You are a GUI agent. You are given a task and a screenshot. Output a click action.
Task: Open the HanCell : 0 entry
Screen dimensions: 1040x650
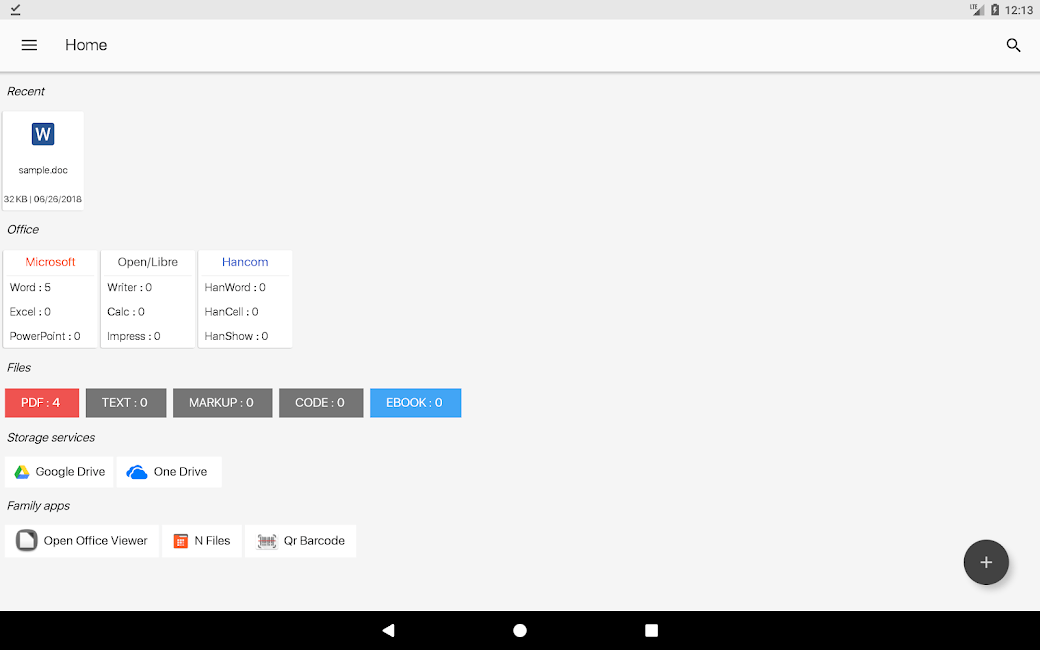pyautogui.click(x=231, y=312)
